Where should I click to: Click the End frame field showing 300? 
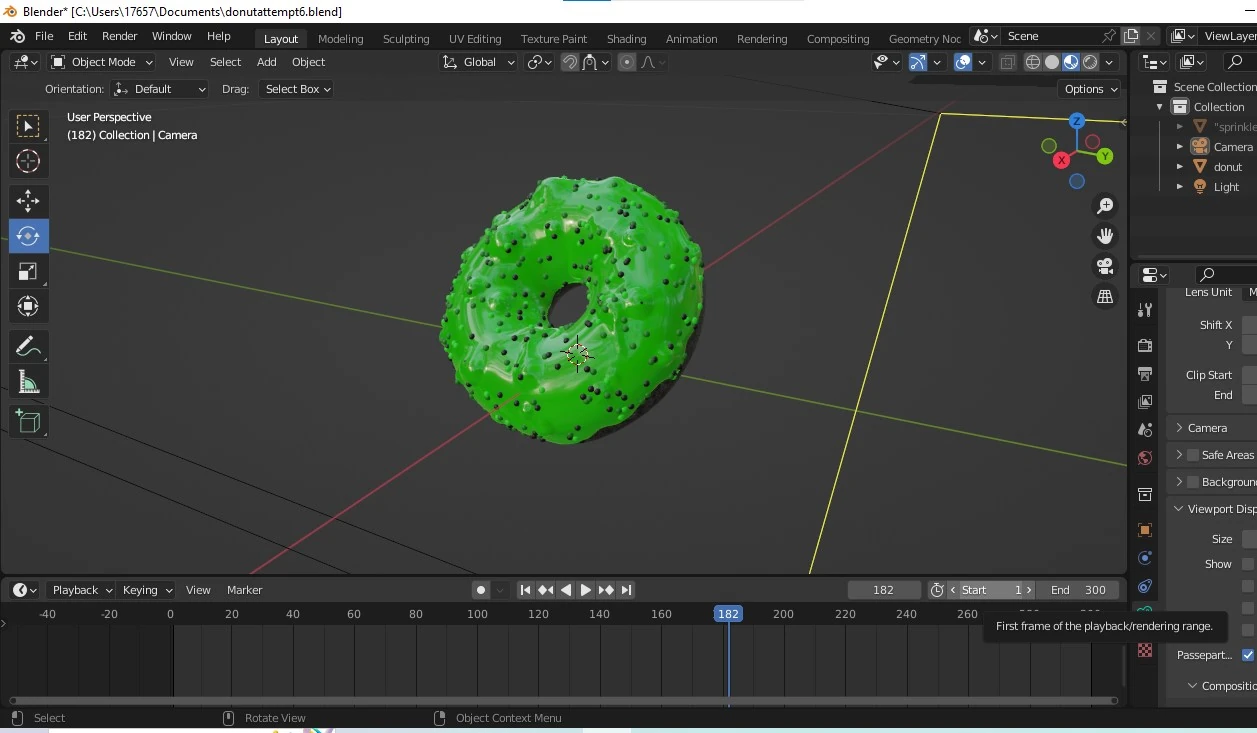1078,590
